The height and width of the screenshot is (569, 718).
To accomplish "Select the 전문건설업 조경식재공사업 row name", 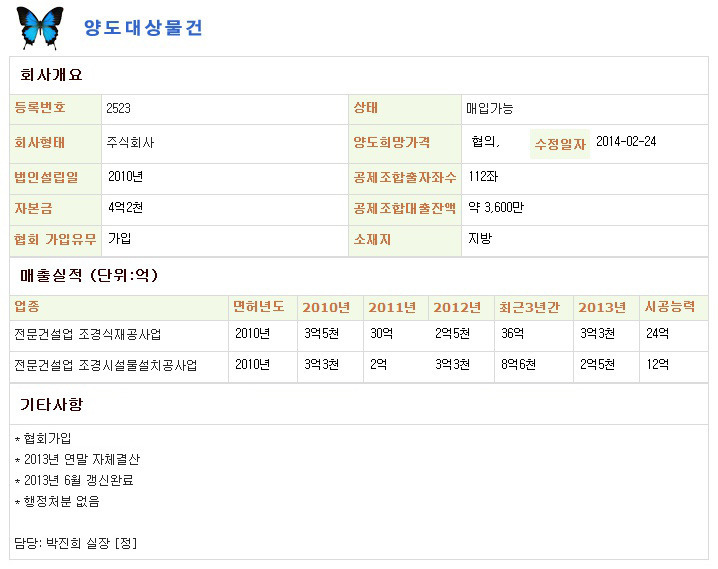I will point(87,334).
